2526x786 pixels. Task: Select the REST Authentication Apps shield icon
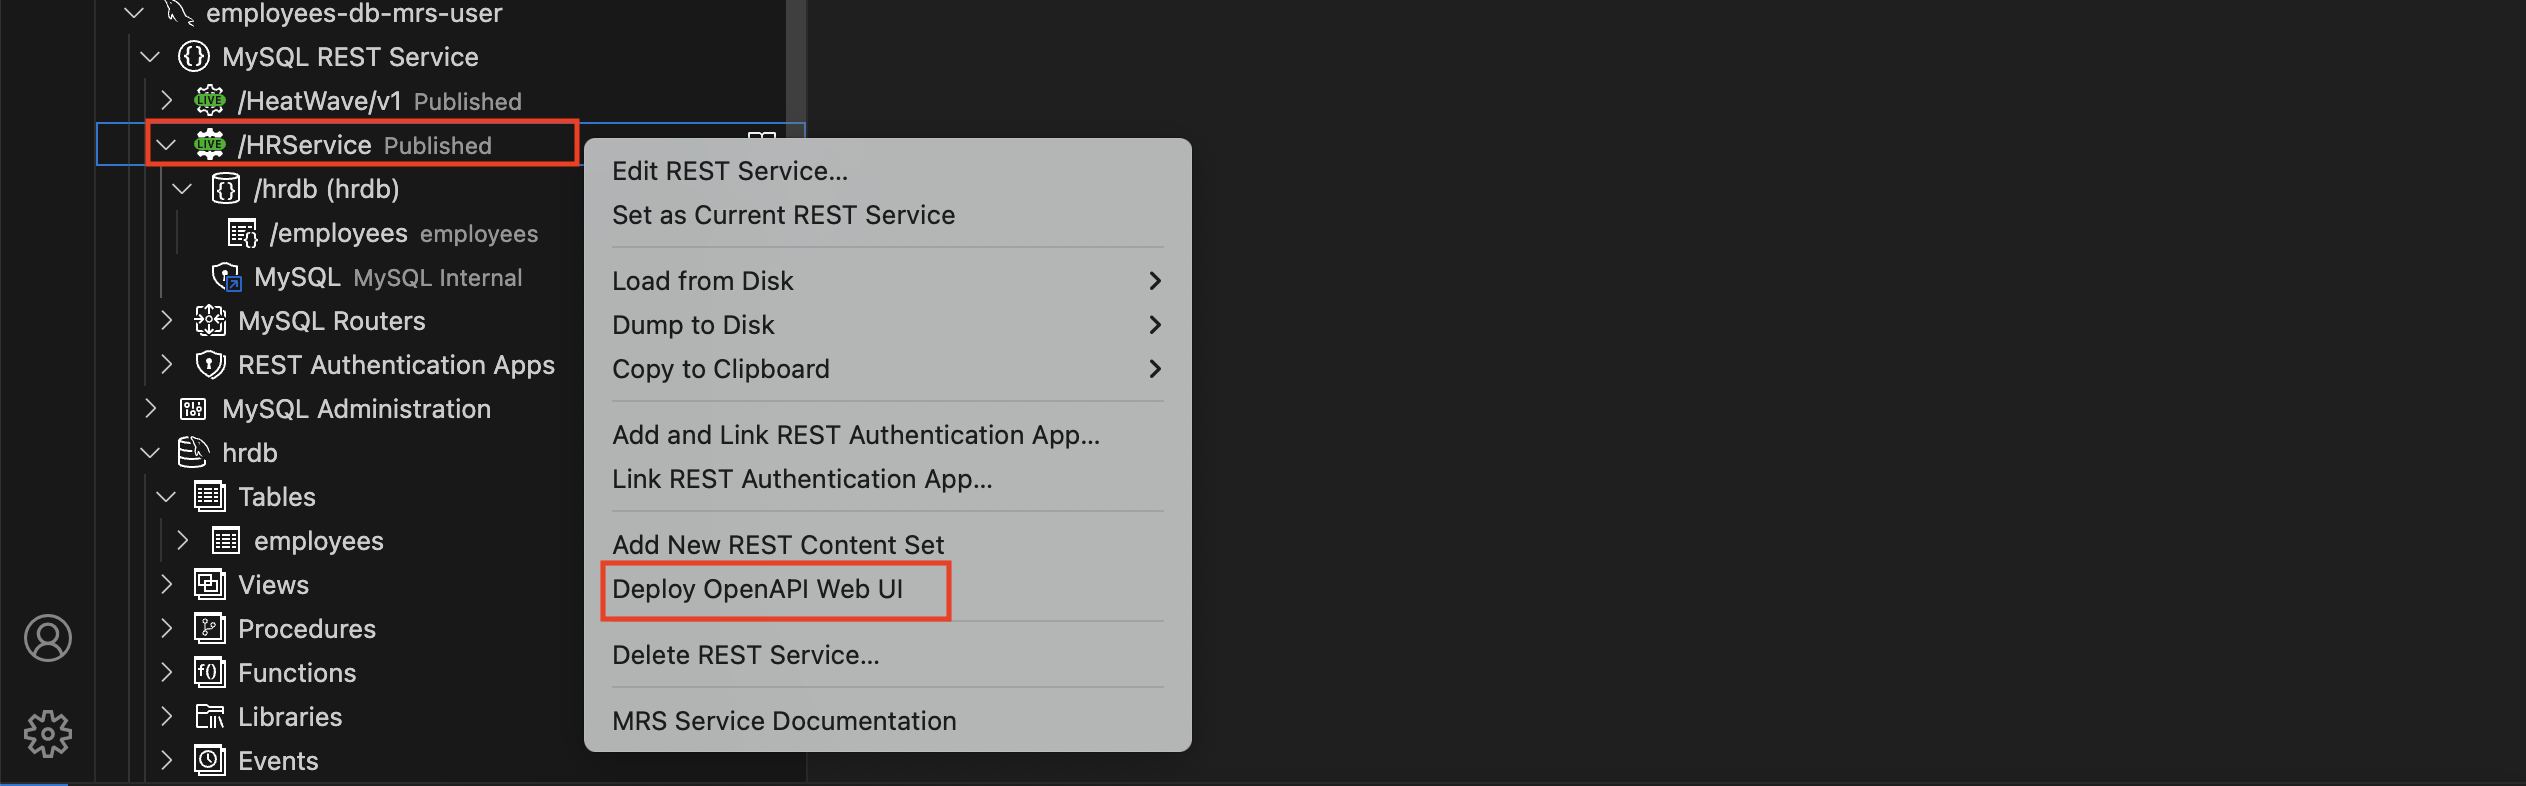point(210,364)
